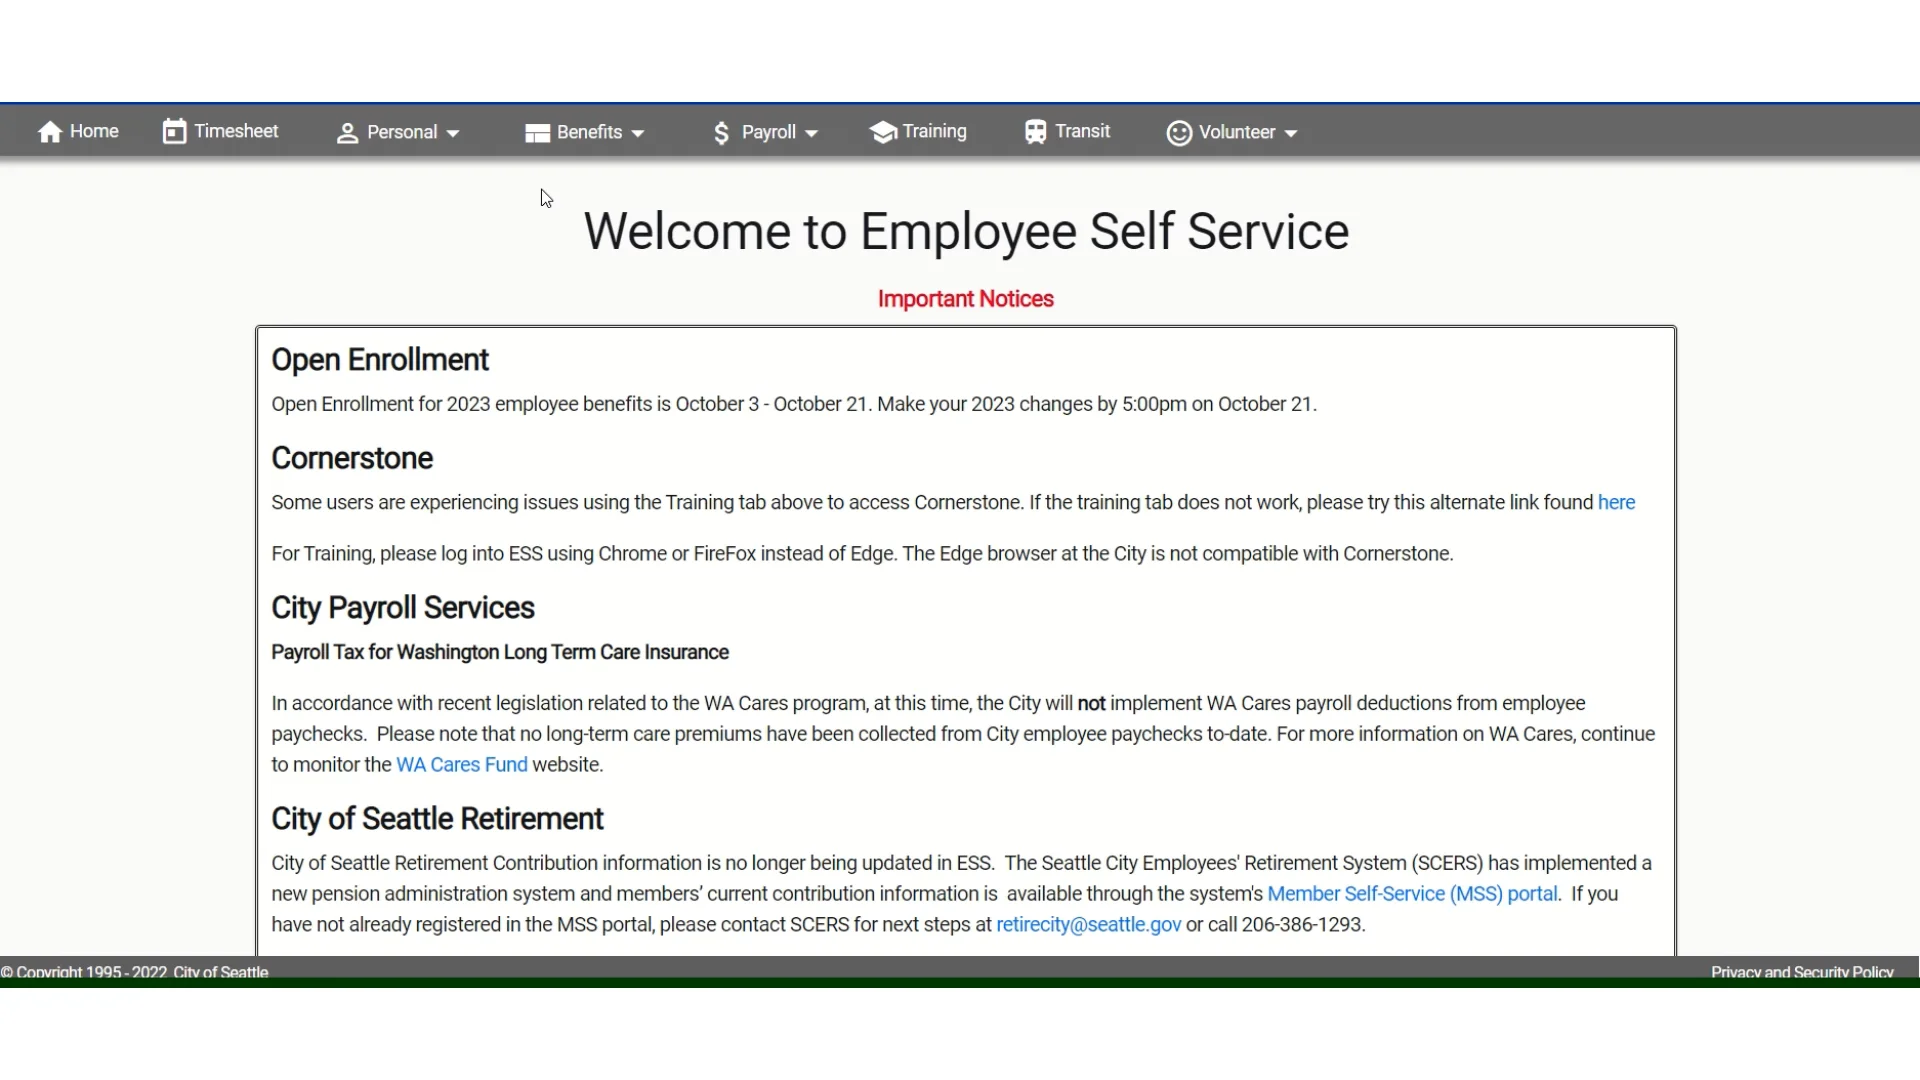Click the Personal person icon
The width and height of the screenshot is (1920, 1080).
(347, 133)
